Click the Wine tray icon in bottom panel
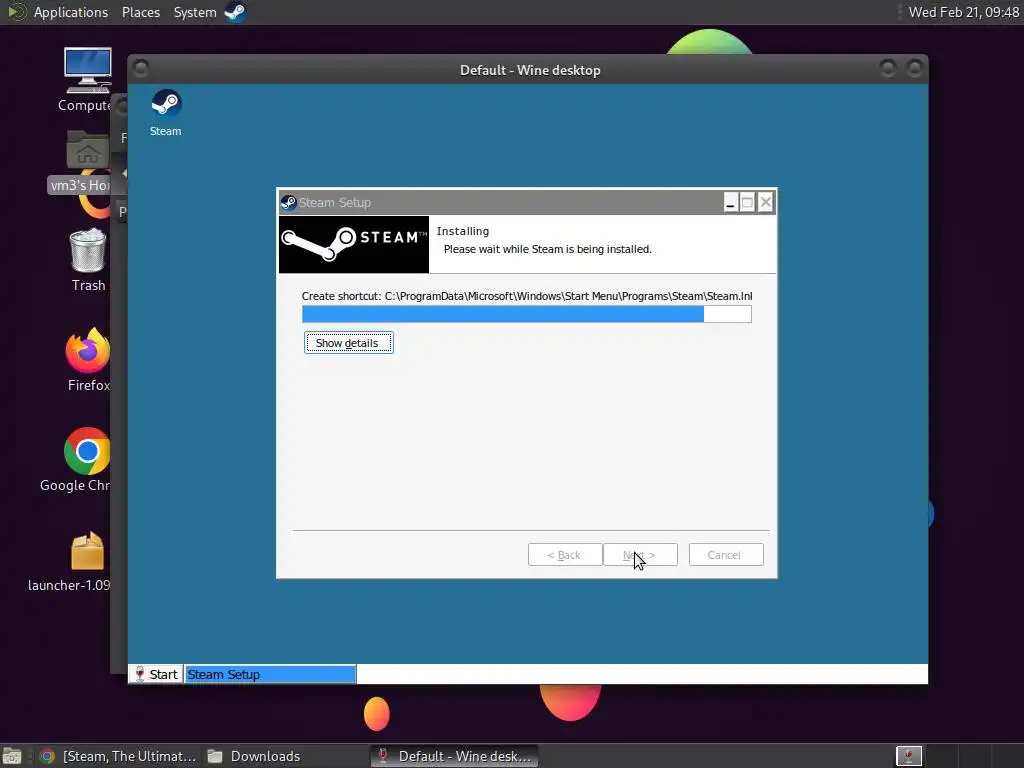Viewport: 1024px width, 768px height. pos(908,756)
